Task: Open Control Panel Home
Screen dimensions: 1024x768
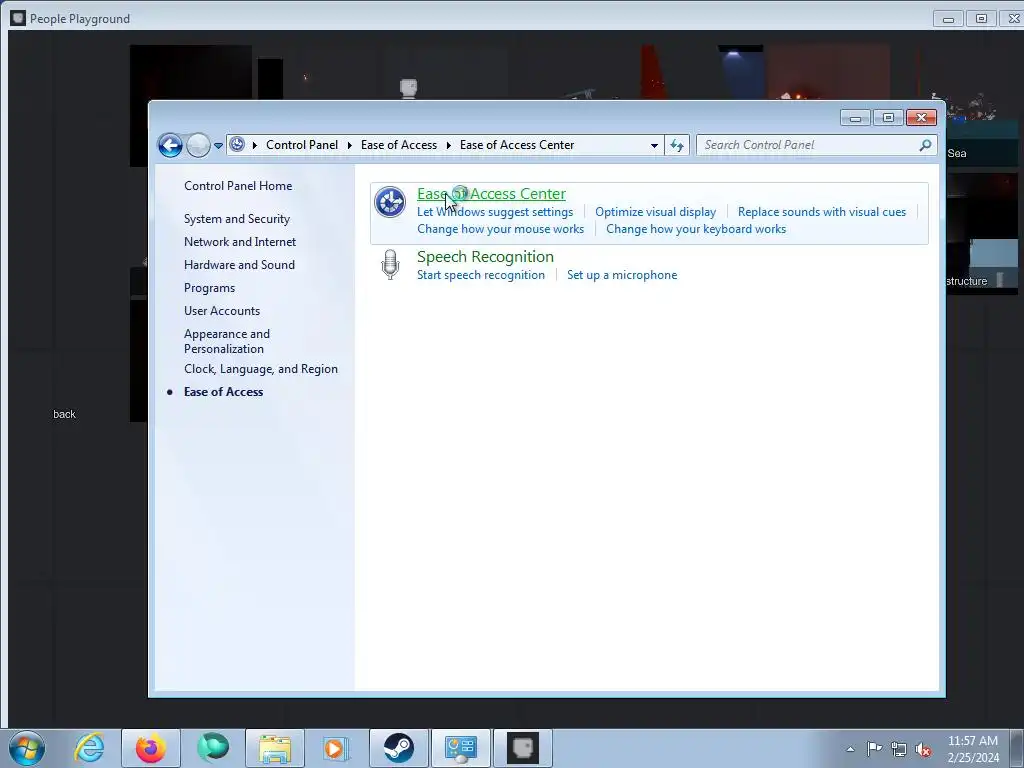Action: click(x=238, y=186)
